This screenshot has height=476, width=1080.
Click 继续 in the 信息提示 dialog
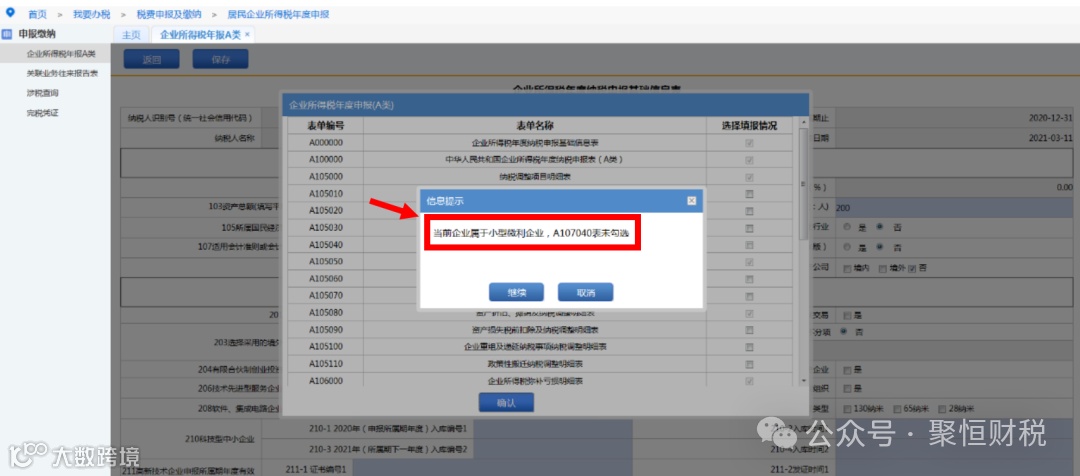(516, 292)
